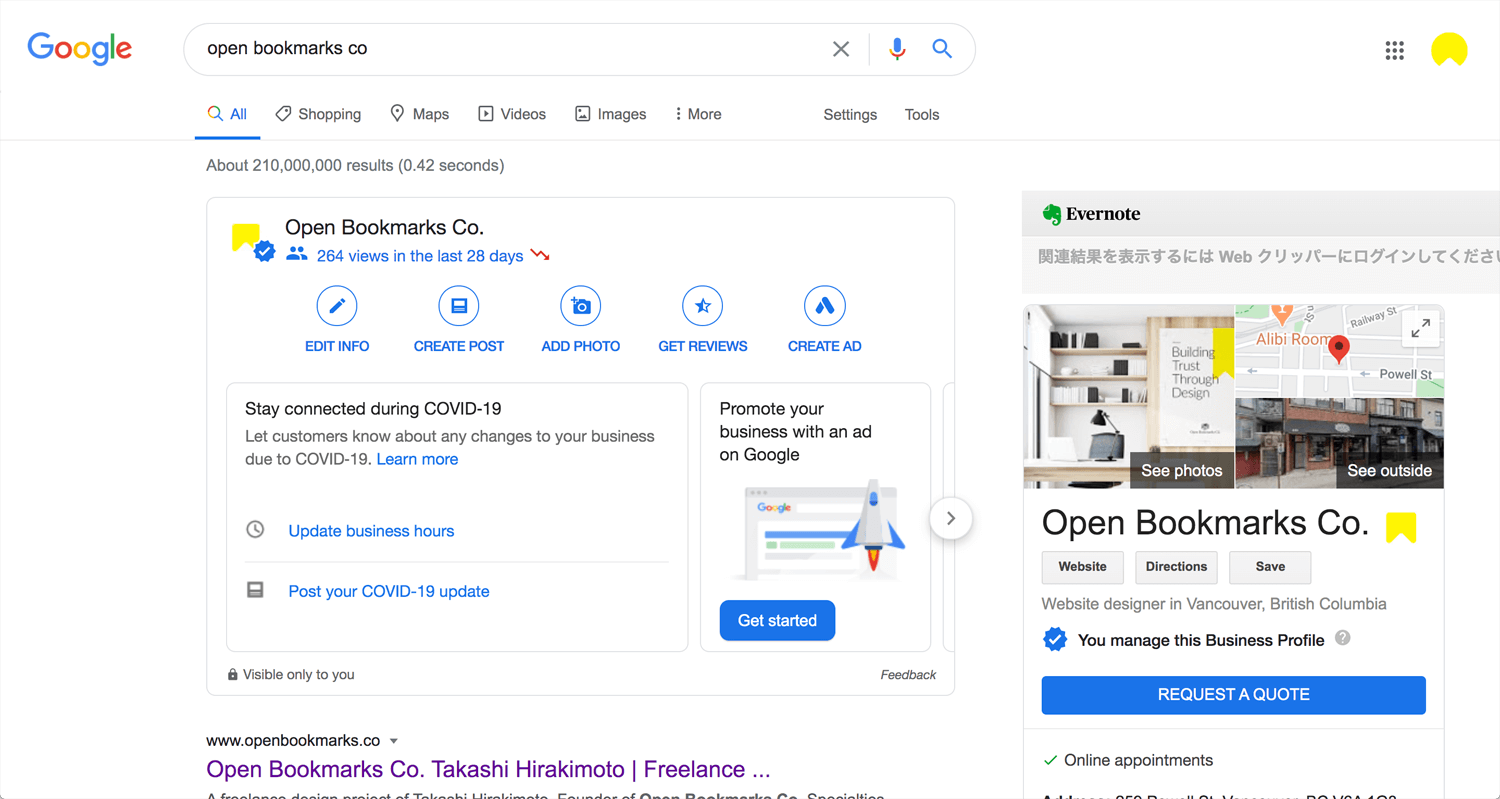Switch to the Maps tab
Screen dimensions: 1500x799
click(x=419, y=114)
